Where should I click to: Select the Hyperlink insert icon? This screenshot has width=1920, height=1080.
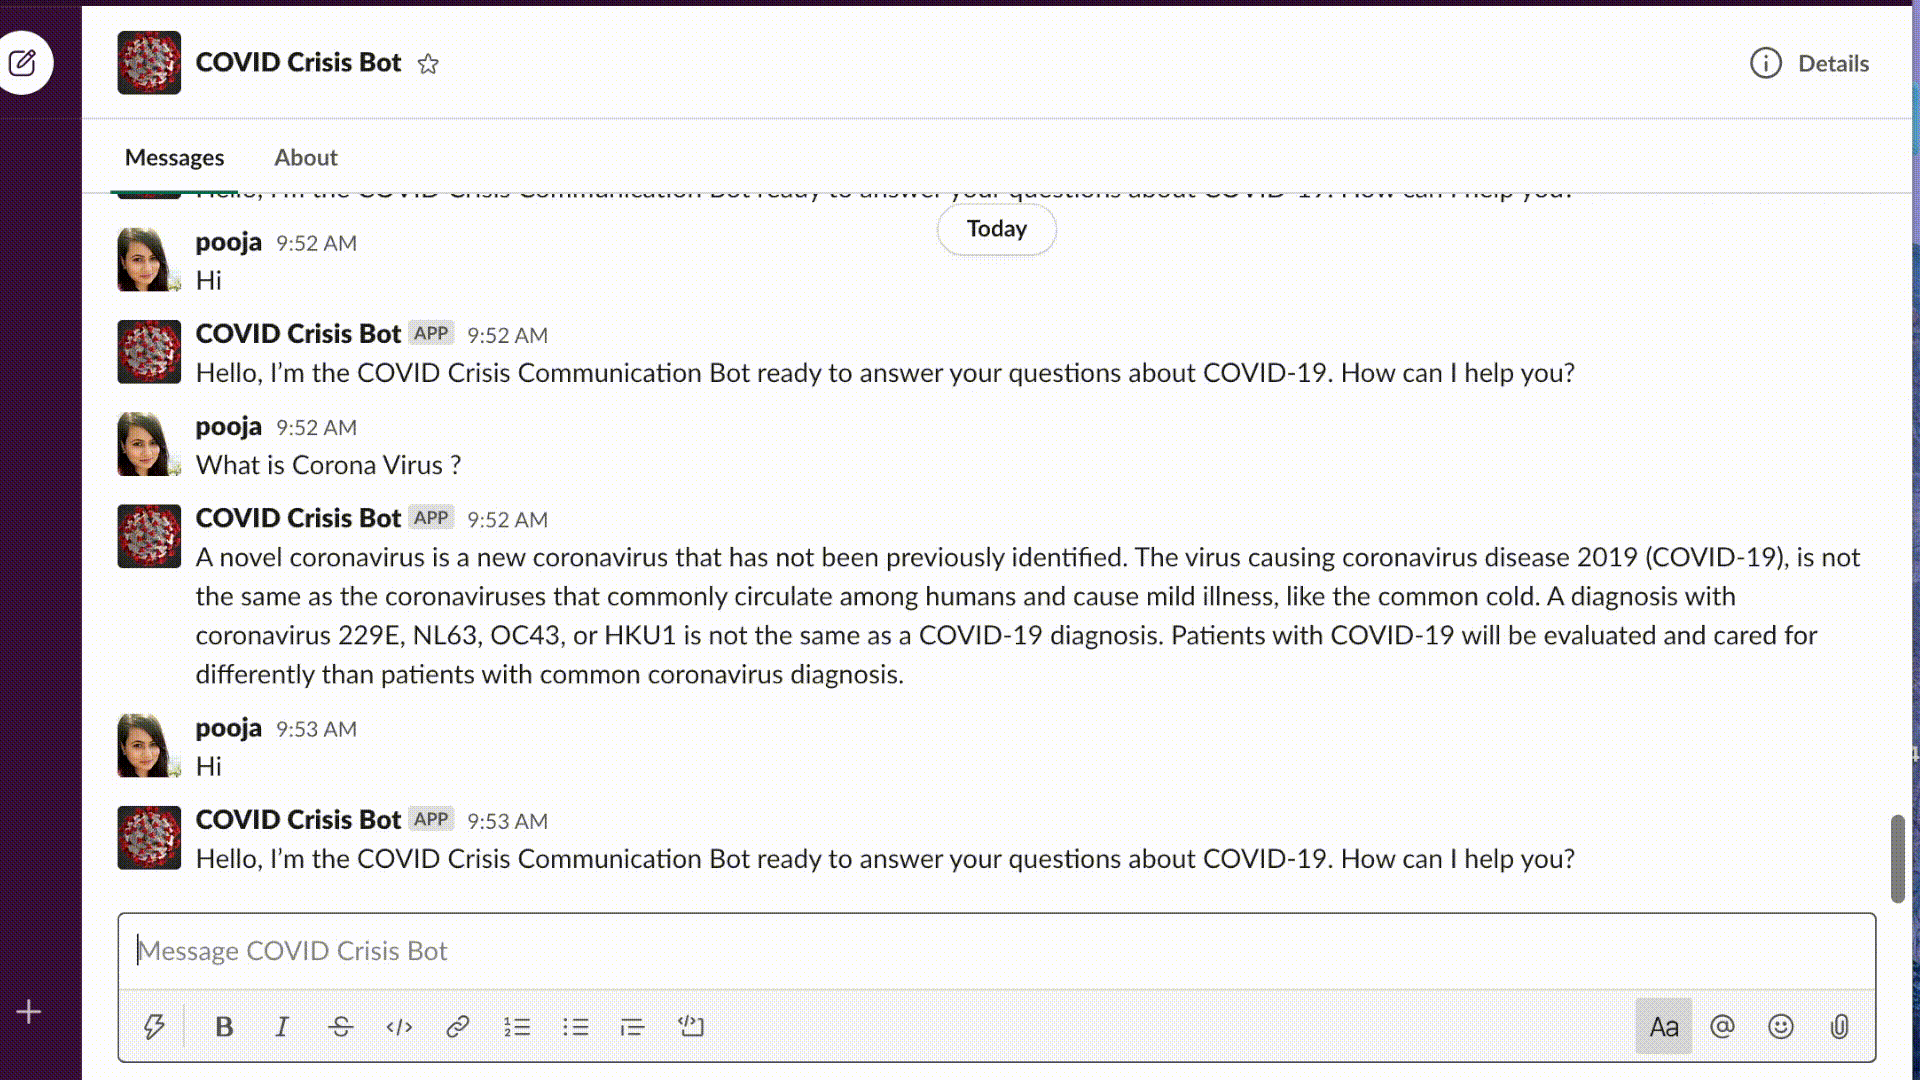click(458, 1027)
